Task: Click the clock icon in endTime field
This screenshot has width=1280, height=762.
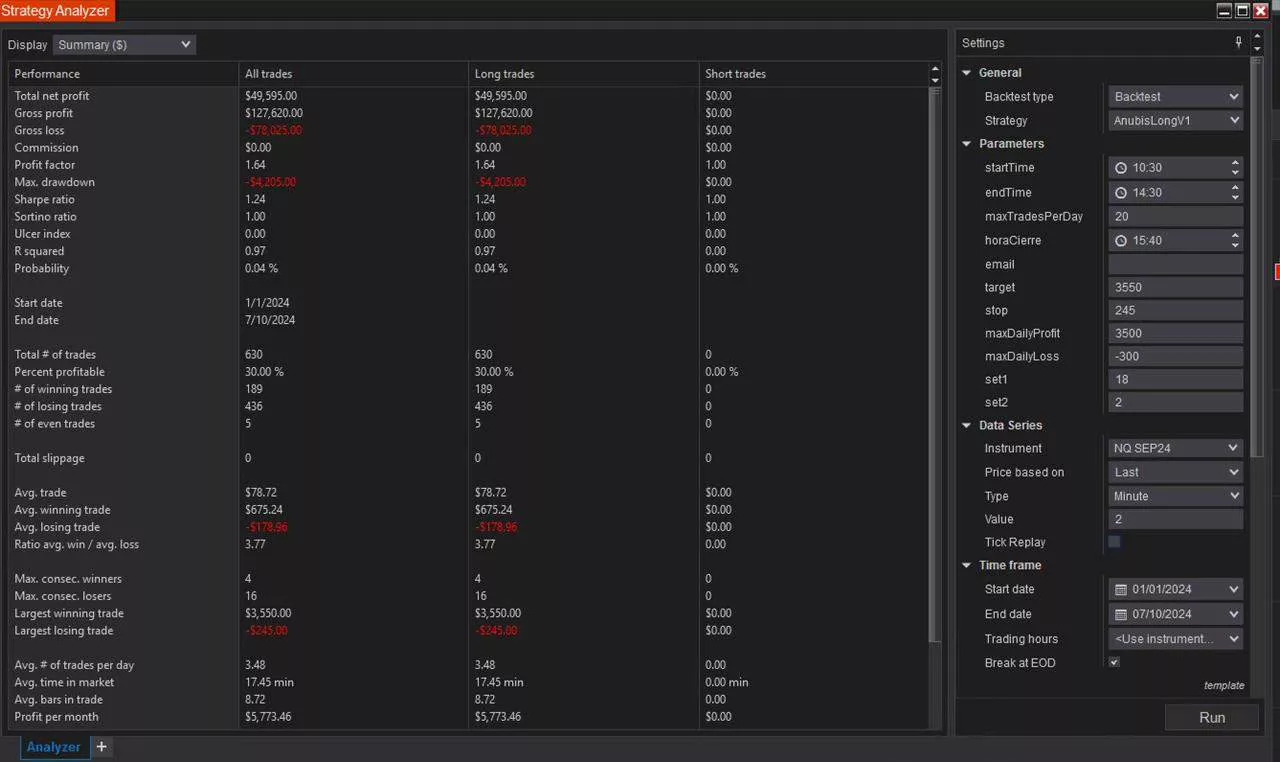Action: (x=1121, y=193)
